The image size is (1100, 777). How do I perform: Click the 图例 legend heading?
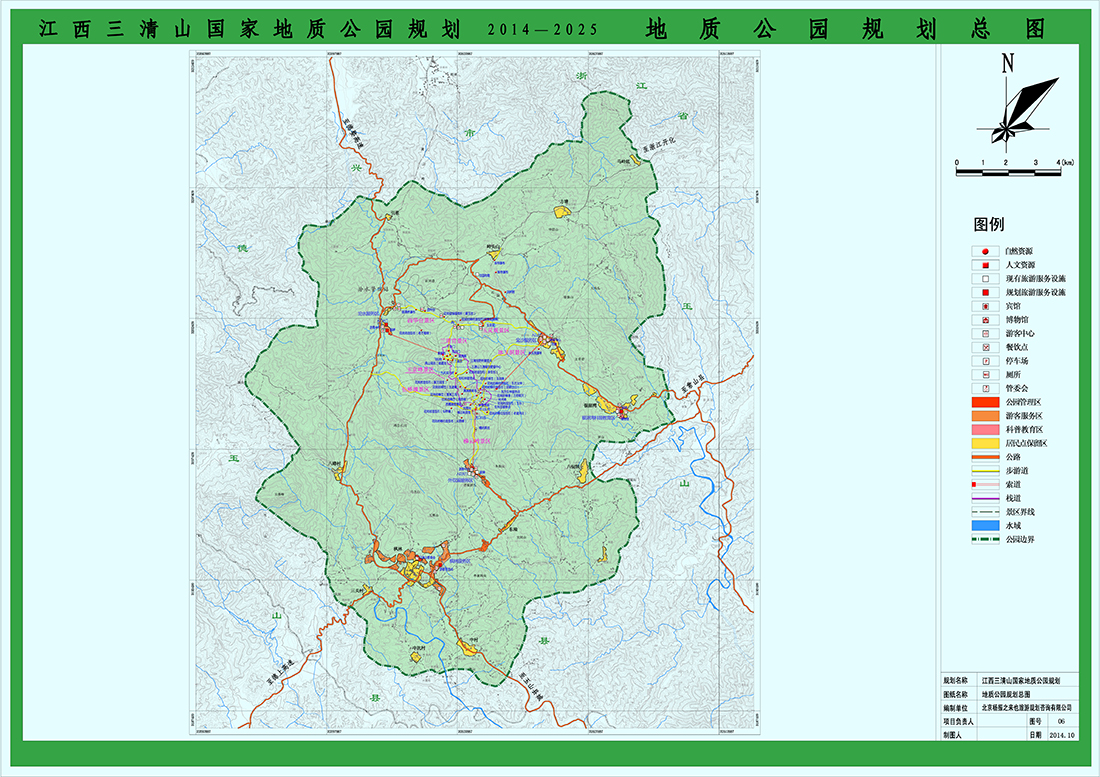tap(989, 224)
